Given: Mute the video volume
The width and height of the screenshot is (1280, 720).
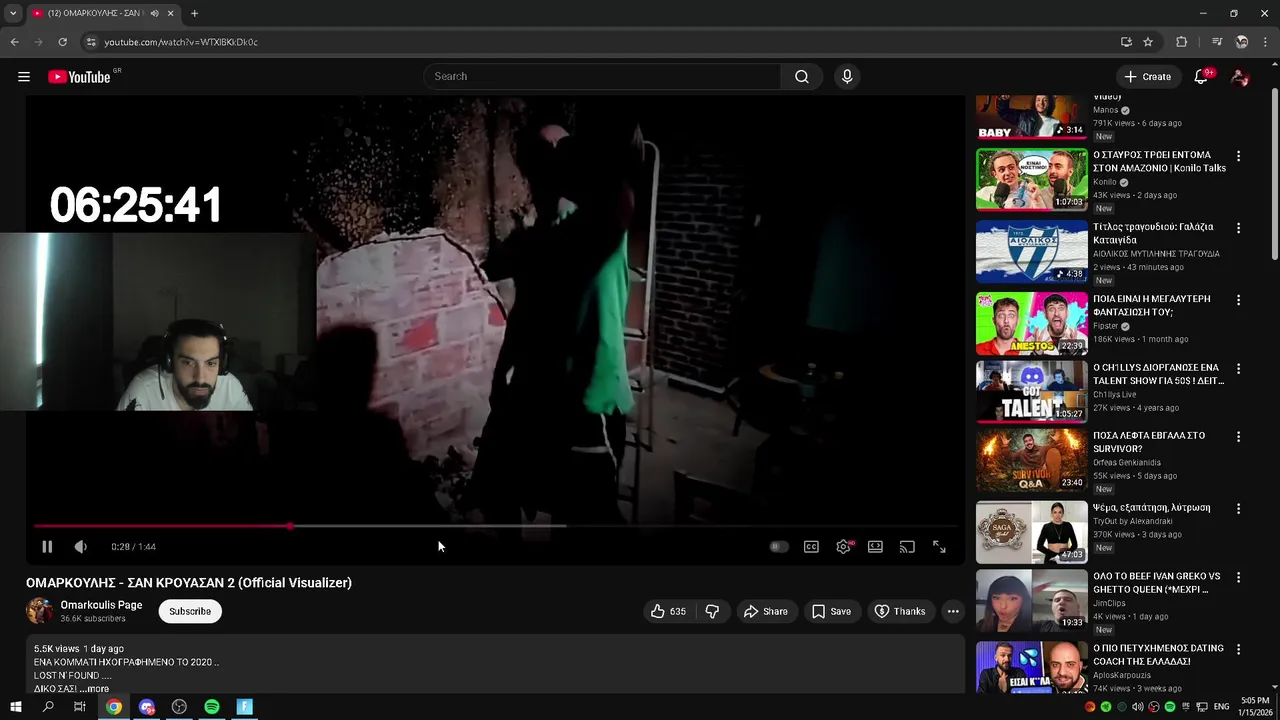Looking at the screenshot, I should click(81, 547).
